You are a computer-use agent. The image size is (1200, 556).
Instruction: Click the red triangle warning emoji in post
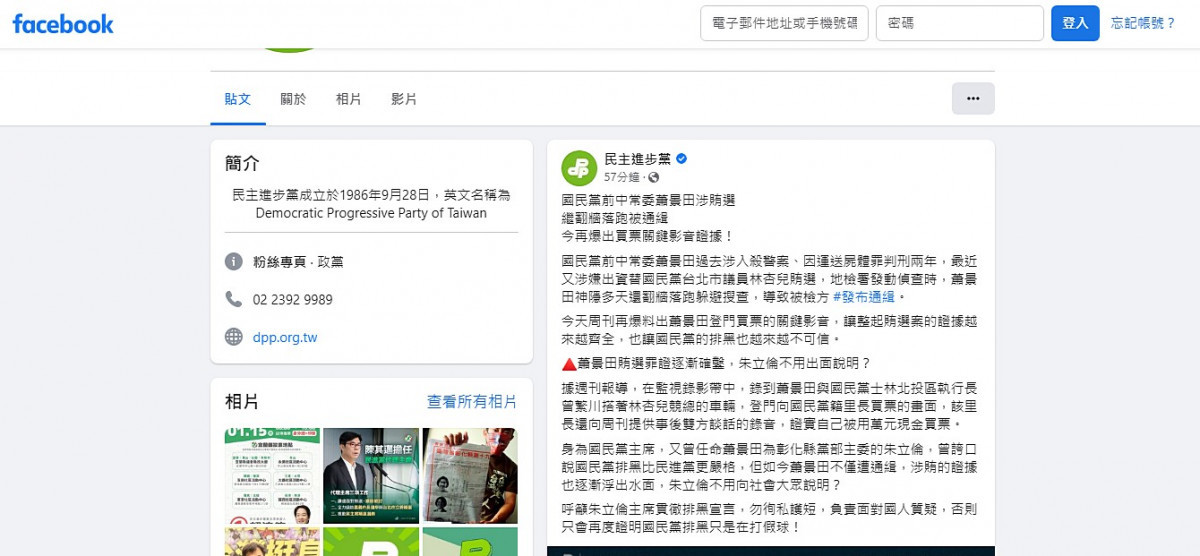coord(569,364)
